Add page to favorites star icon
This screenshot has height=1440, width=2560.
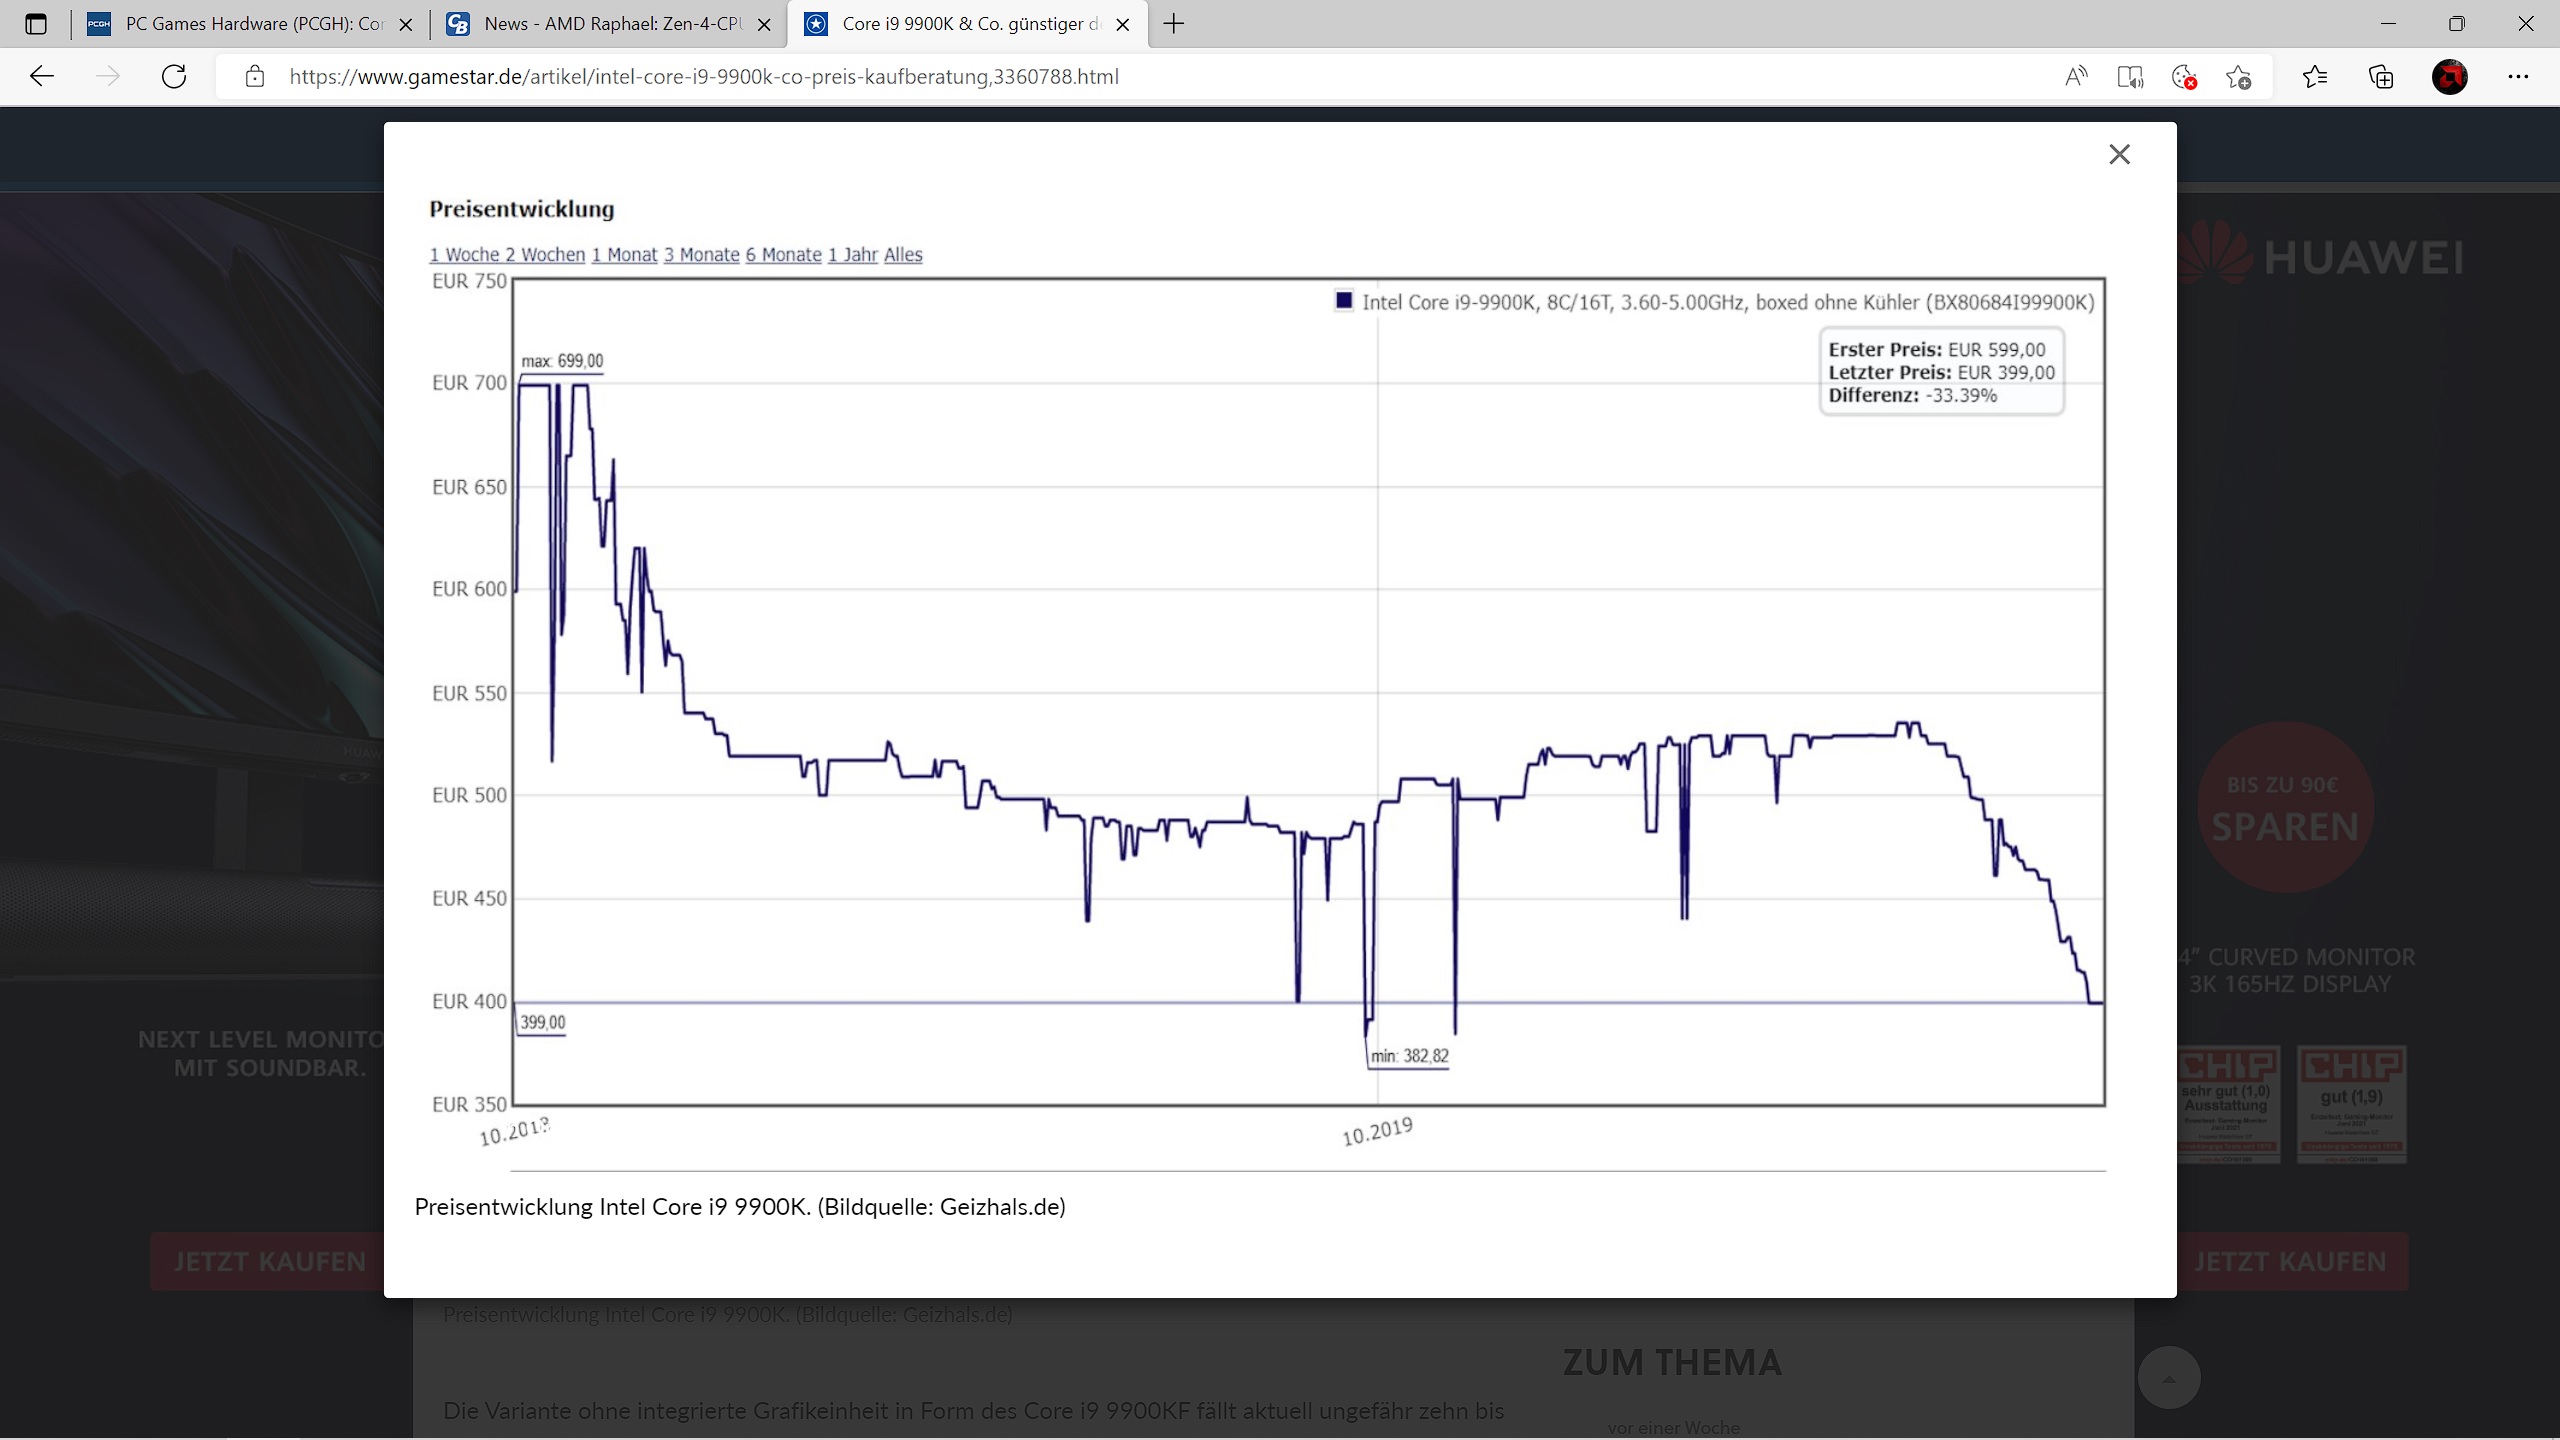(x=2239, y=77)
